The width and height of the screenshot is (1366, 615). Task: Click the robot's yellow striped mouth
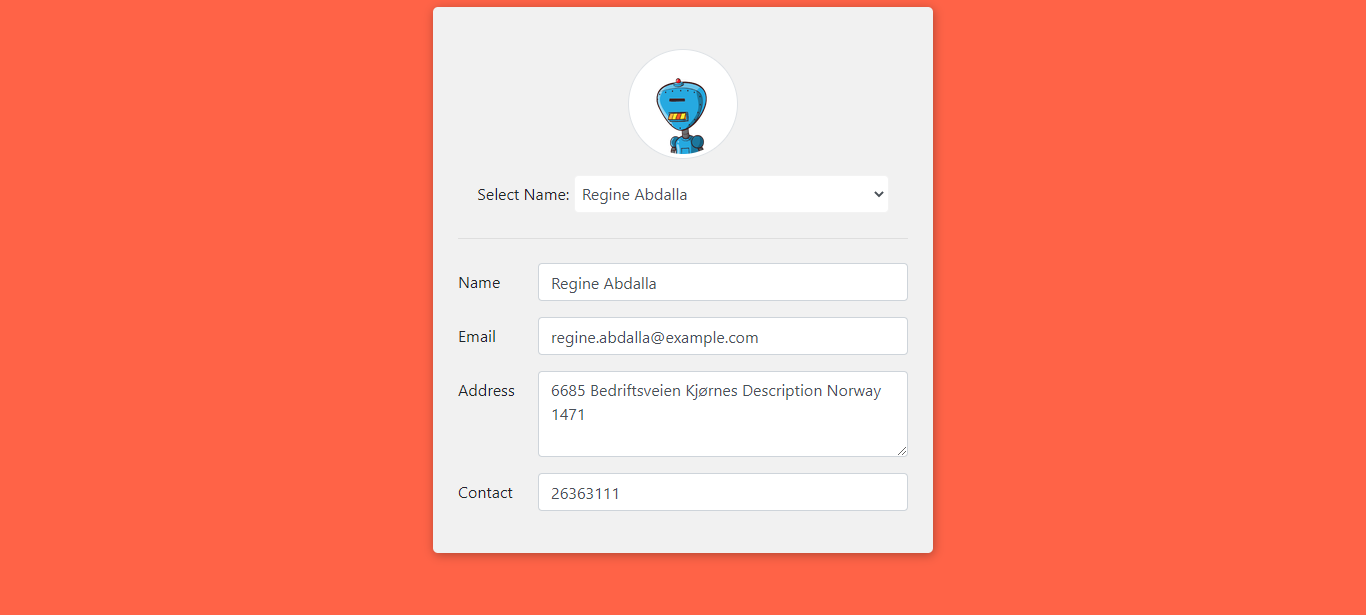[678, 117]
